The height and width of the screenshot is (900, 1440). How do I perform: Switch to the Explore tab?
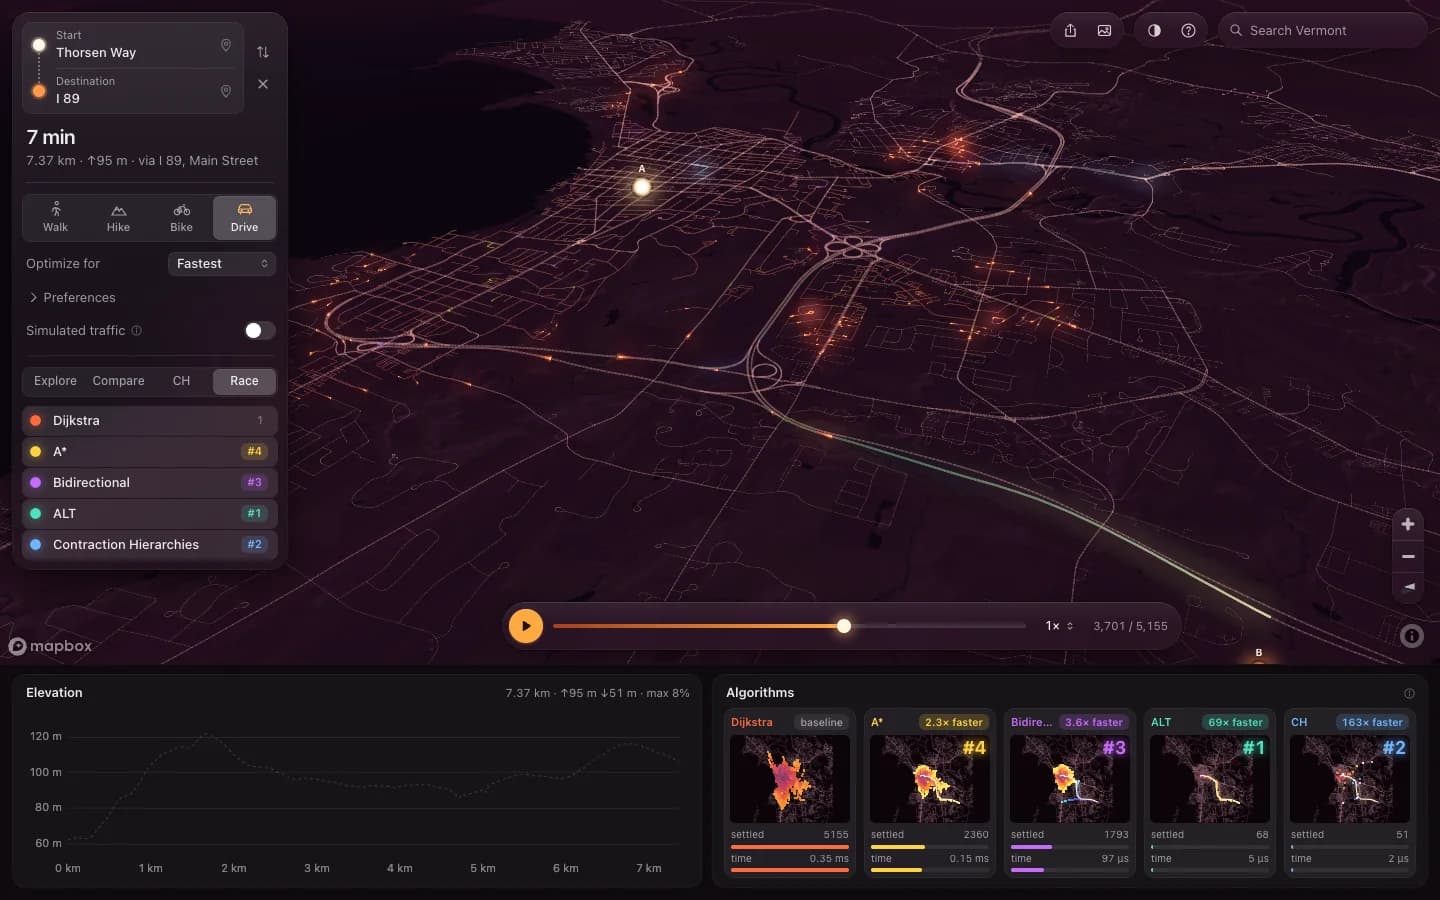click(55, 381)
